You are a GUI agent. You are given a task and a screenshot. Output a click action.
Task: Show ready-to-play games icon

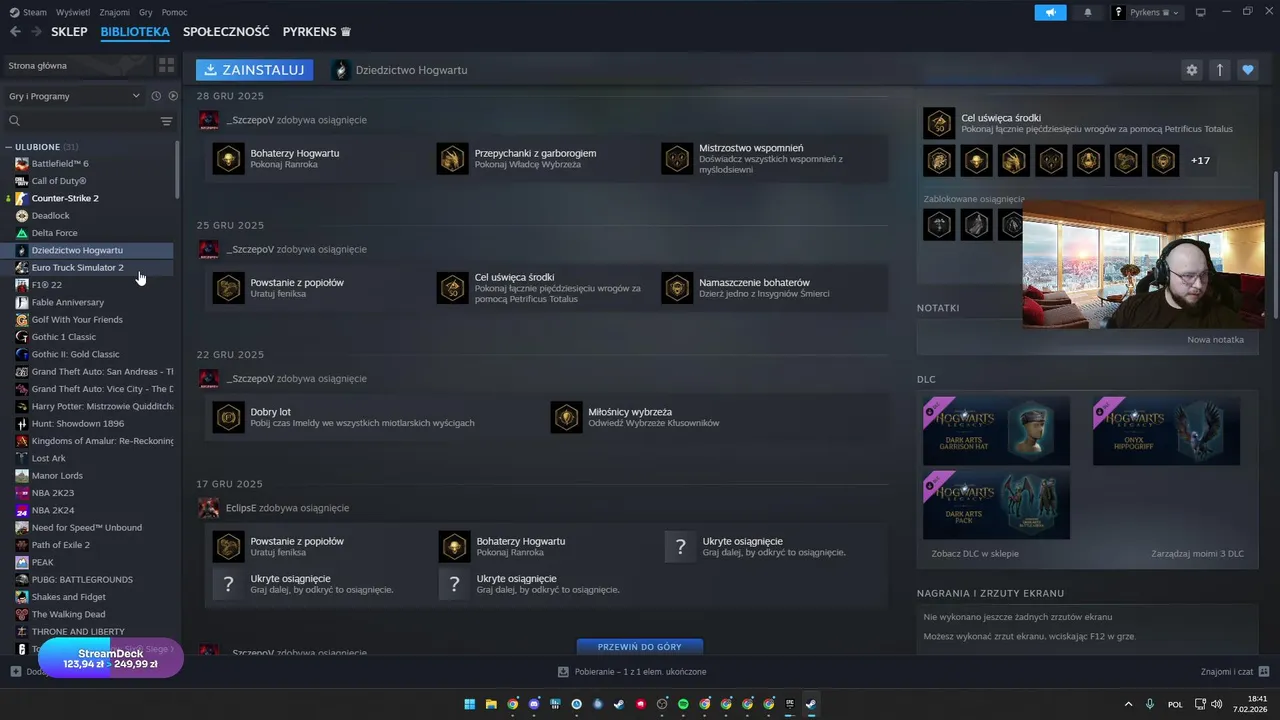173,96
